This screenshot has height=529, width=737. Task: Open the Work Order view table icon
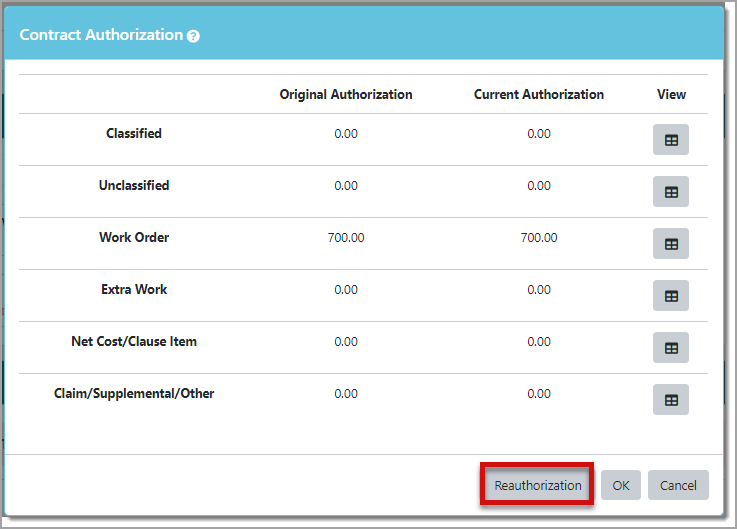671,244
